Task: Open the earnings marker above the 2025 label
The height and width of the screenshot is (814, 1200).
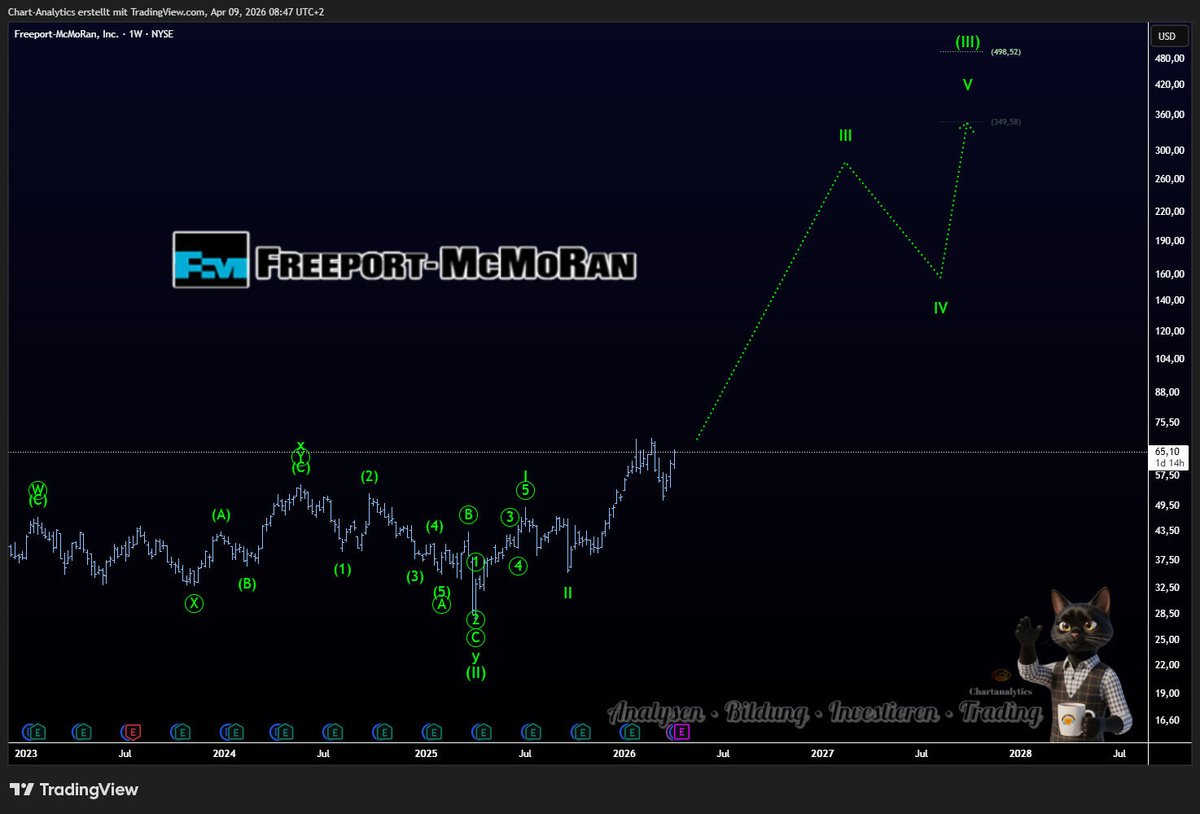Action: coord(433,732)
